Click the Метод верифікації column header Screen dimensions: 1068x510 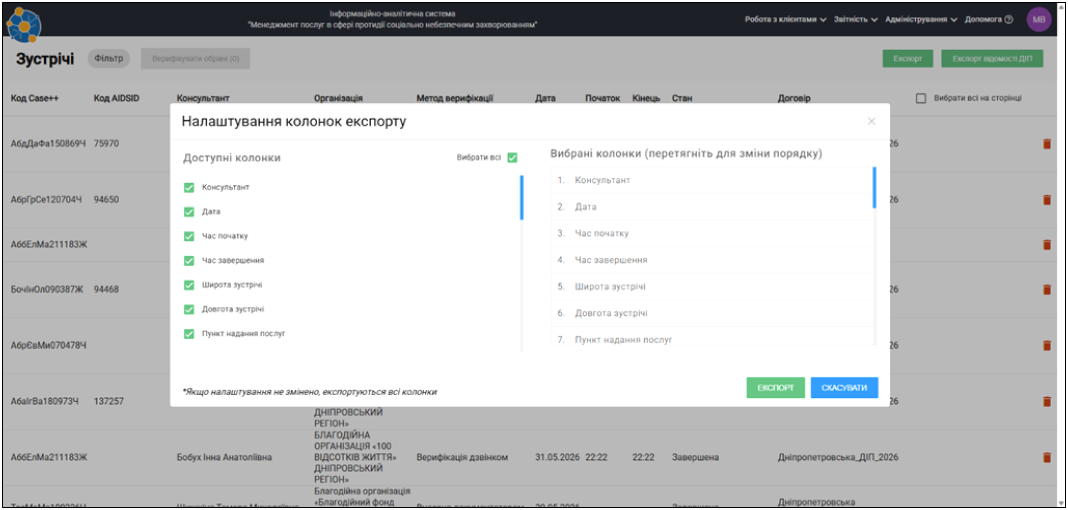454,99
